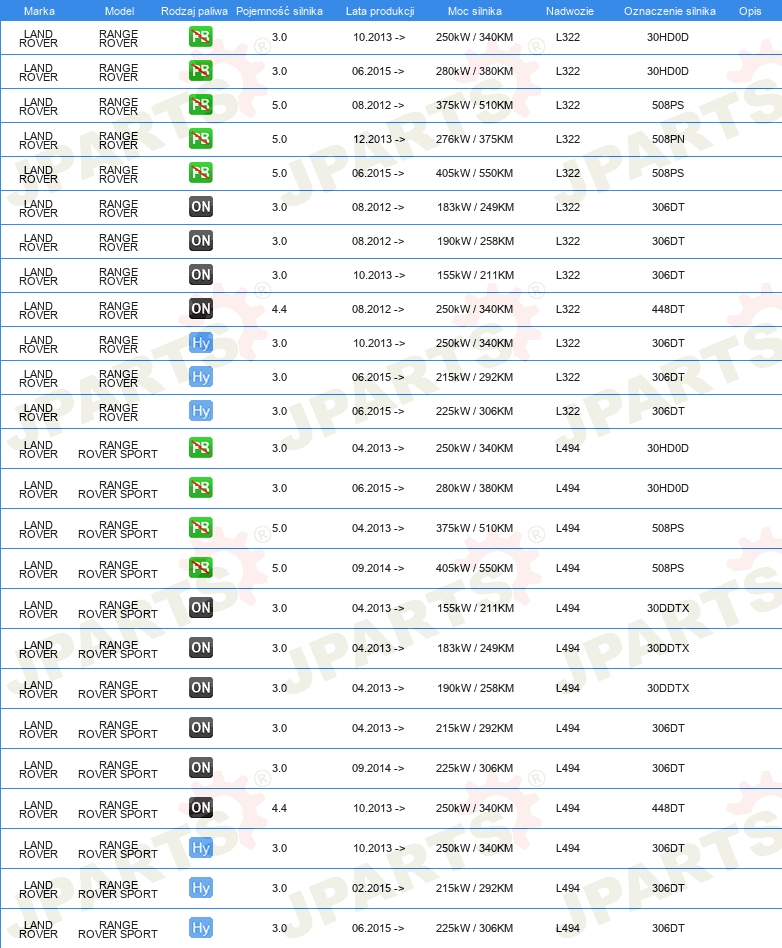Click the Rodzaj paliwa column header

(194, 11)
